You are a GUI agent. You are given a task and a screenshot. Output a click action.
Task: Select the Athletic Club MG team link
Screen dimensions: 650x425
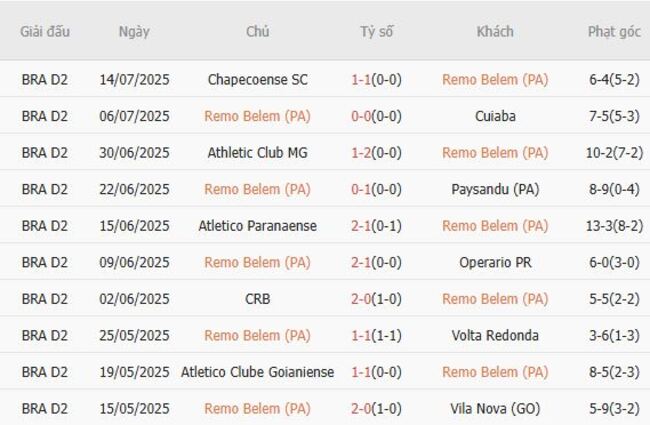257,153
